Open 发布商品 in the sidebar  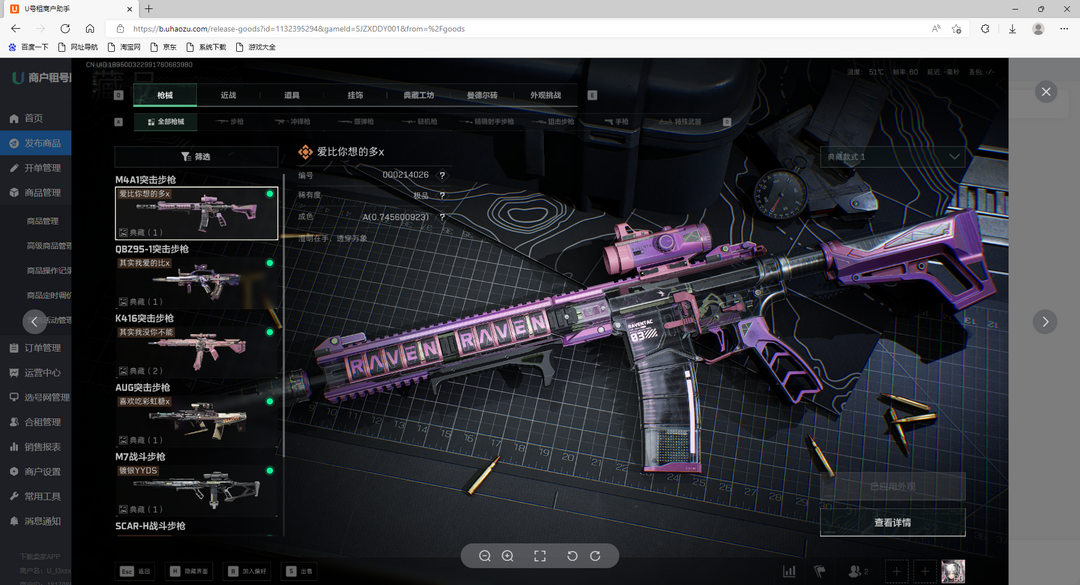(x=43, y=143)
